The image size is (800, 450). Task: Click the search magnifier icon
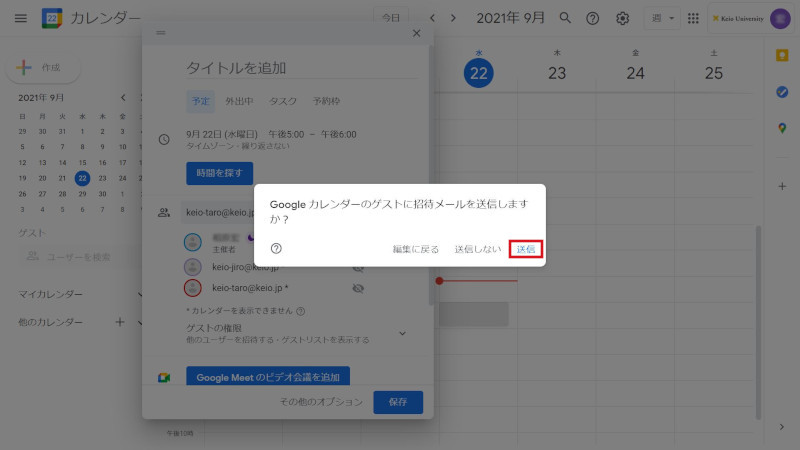click(566, 18)
